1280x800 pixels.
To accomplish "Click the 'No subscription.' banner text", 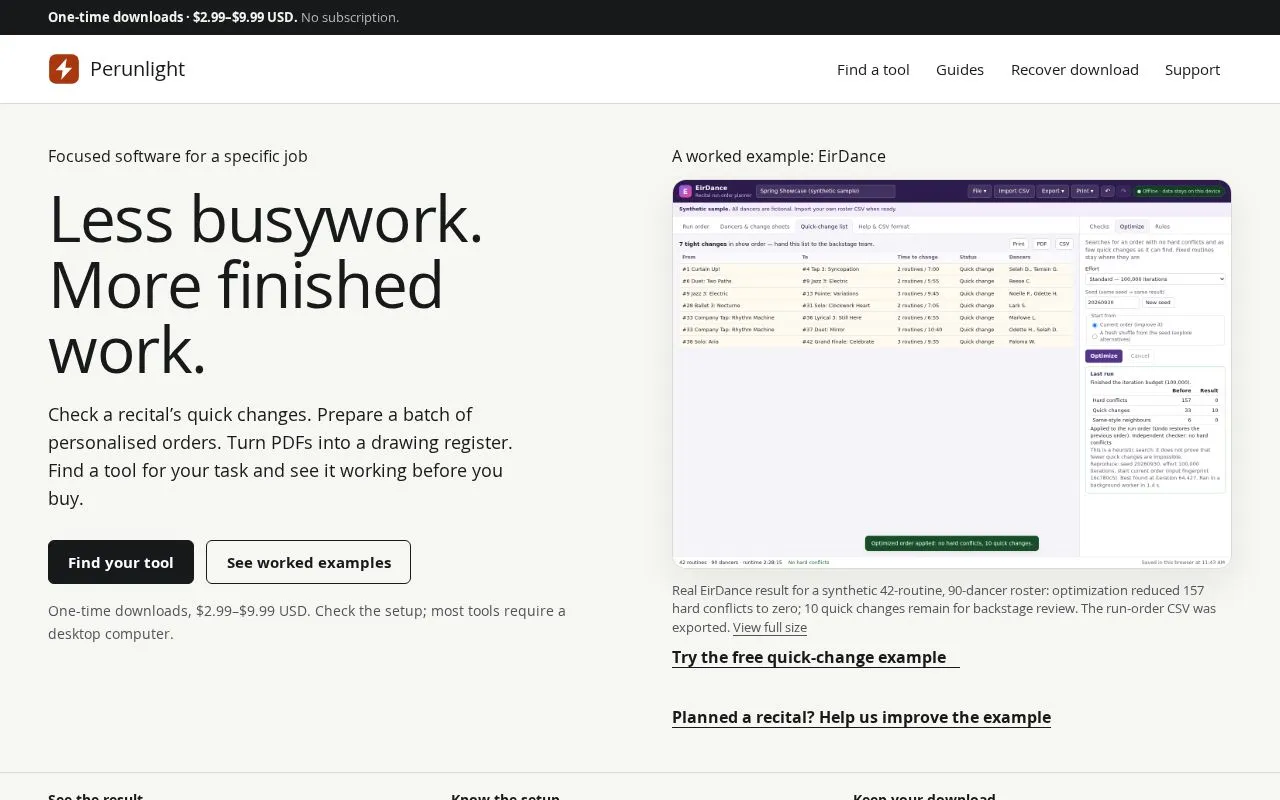I will click(x=350, y=17).
